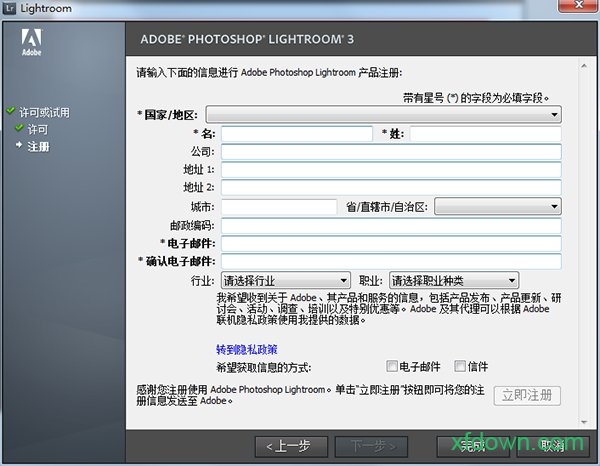Click the 公司 company field
Viewport: 600px width, 466px height.
(x=391, y=152)
